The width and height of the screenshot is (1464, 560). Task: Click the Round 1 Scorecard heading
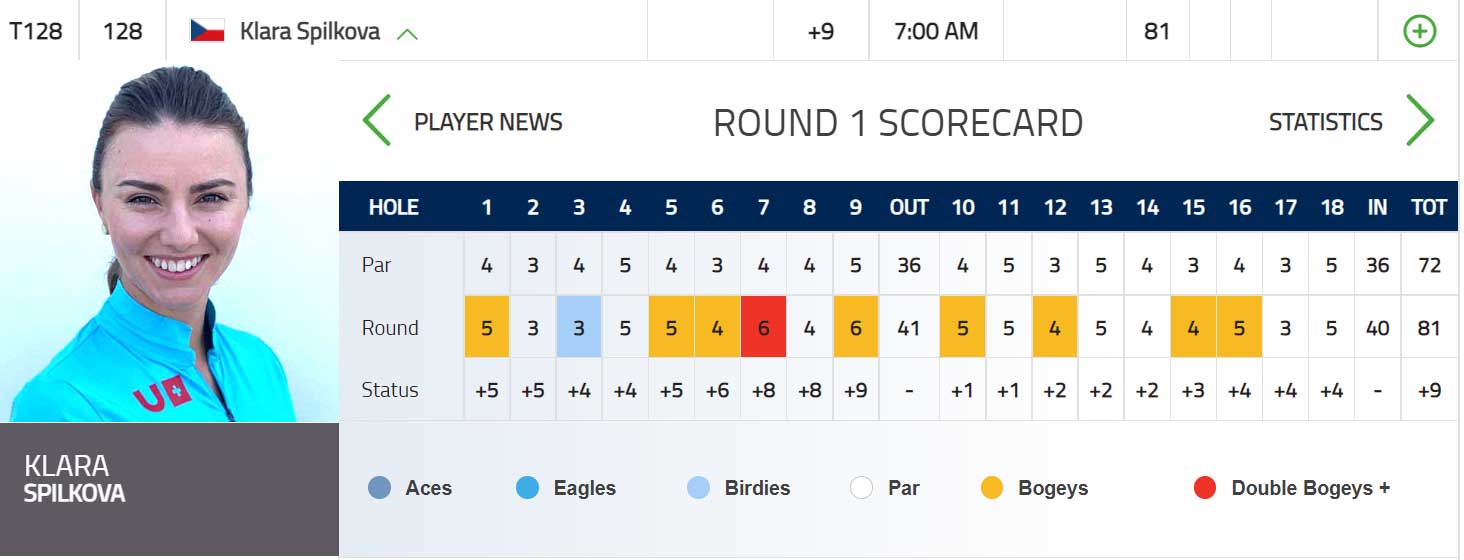(898, 123)
